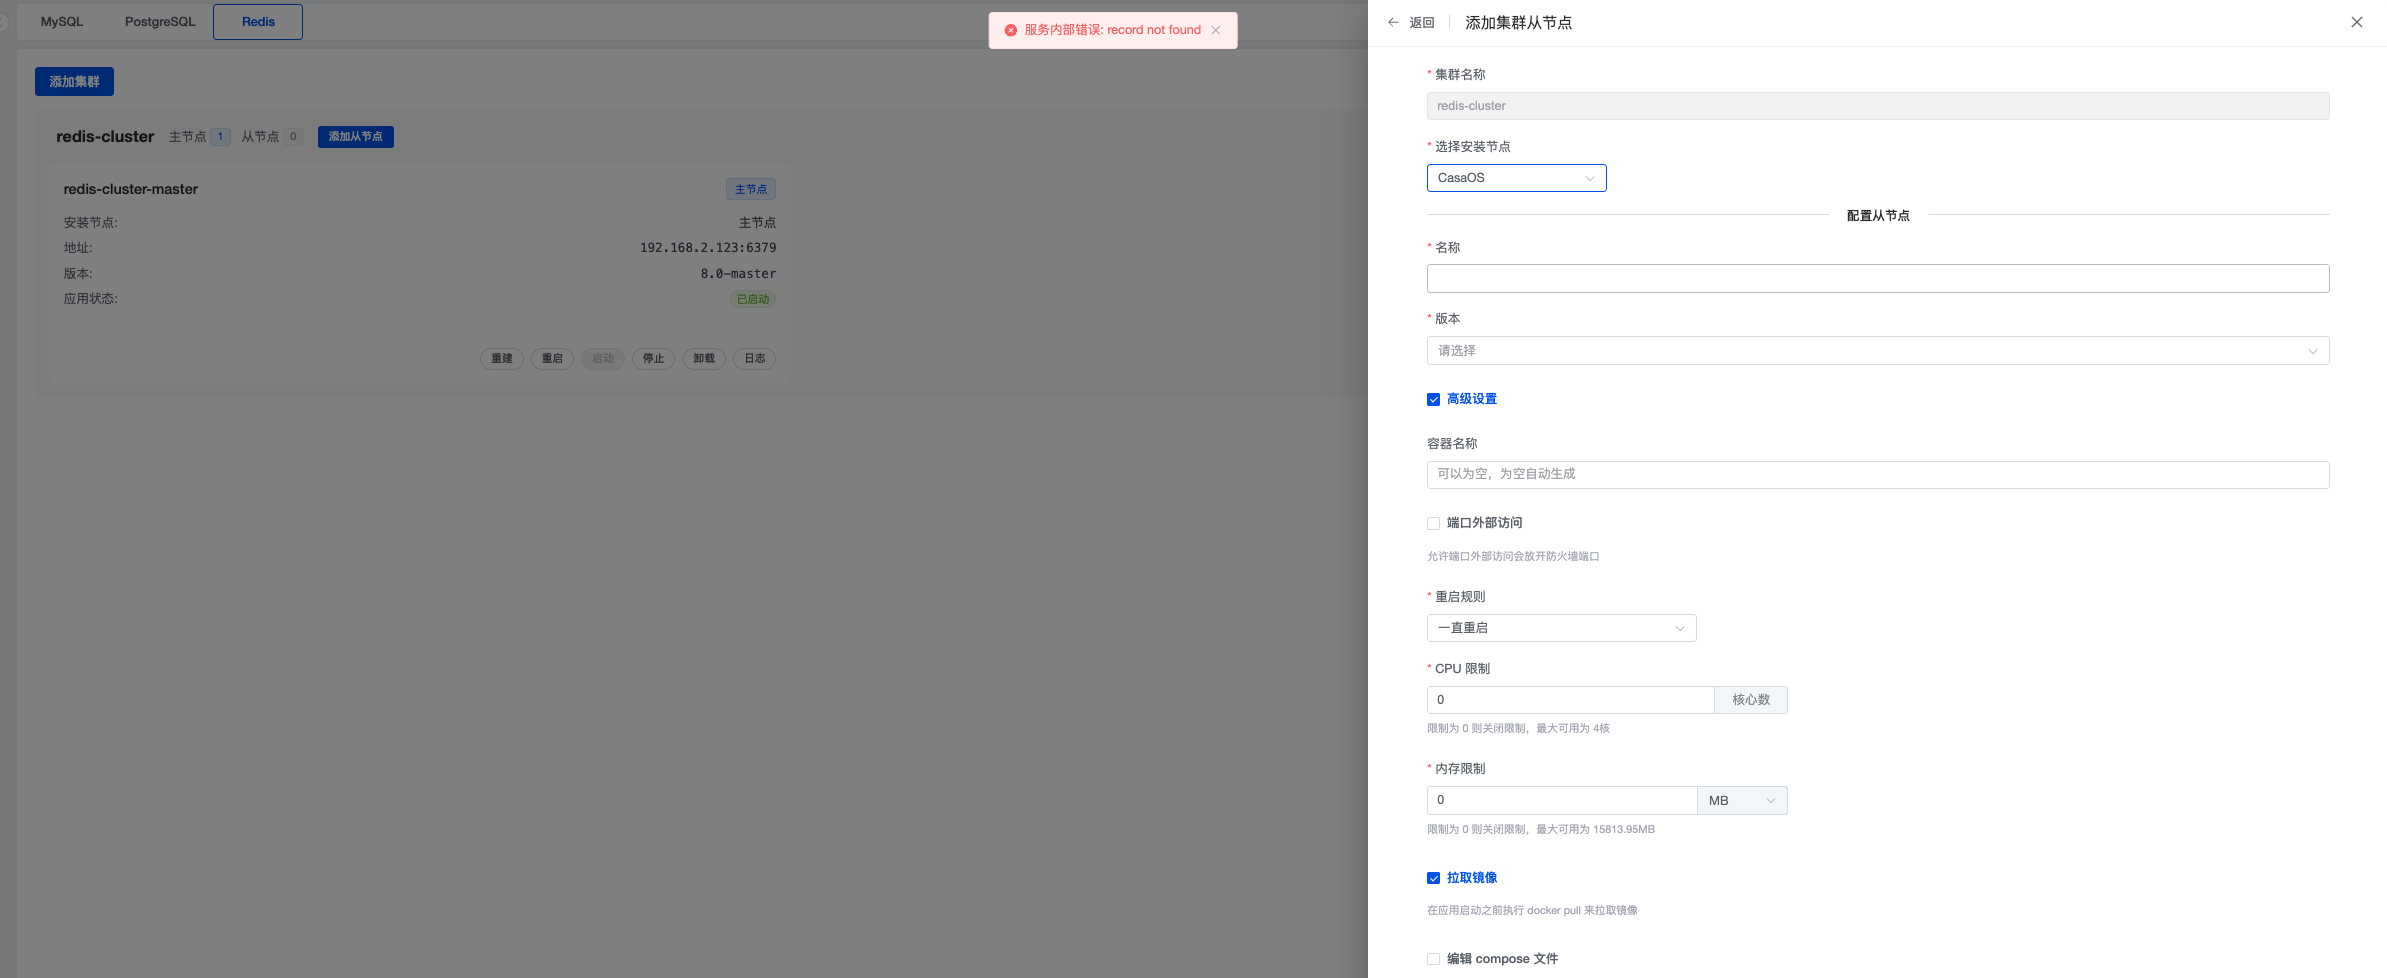This screenshot has width=2387, height=978.
Task: Close the add slave node drawer
Action: click(x=2357, y=22)
